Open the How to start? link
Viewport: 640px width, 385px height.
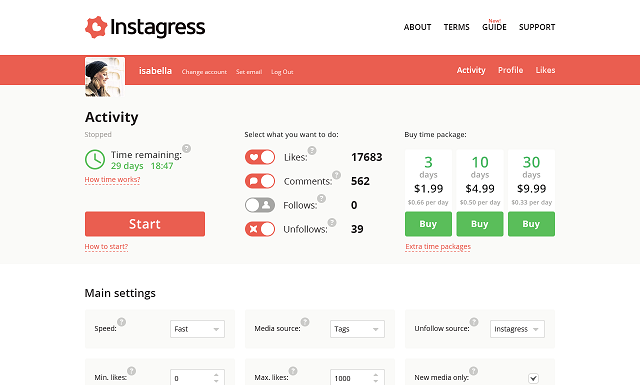106,247
